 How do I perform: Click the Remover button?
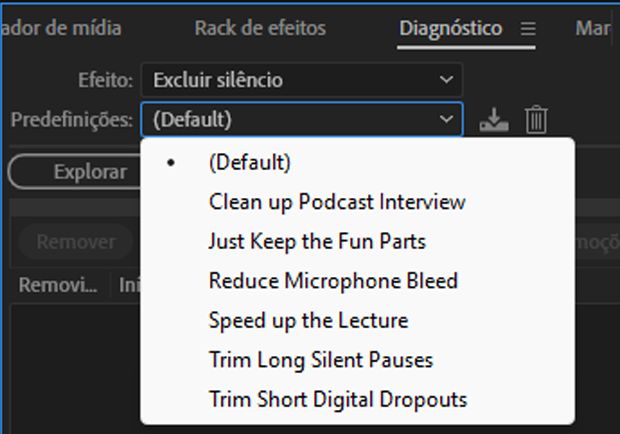tap(76, 242)
